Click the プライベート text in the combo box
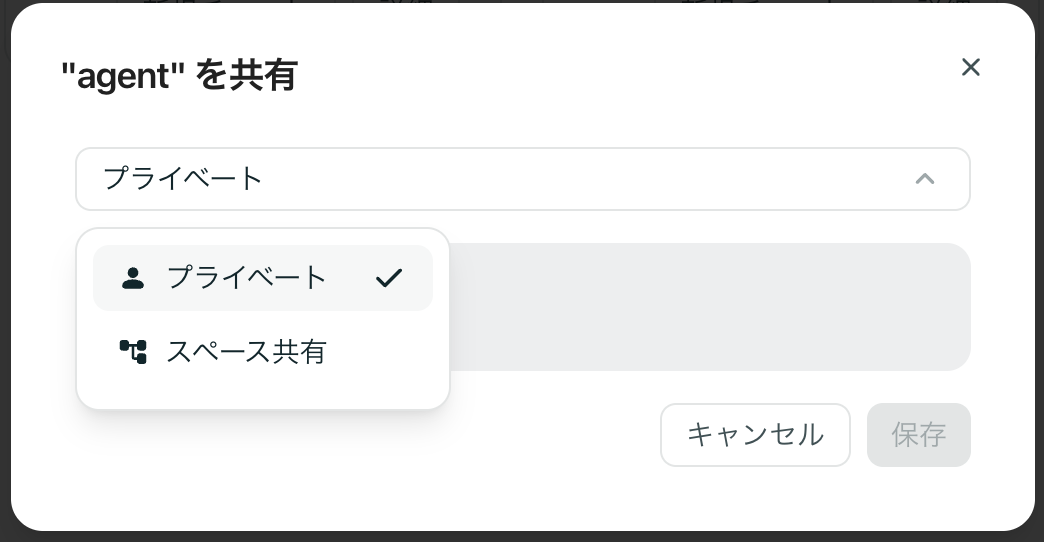The height and width of the screenshot is (542, 1044). click(x=183, y=179)
